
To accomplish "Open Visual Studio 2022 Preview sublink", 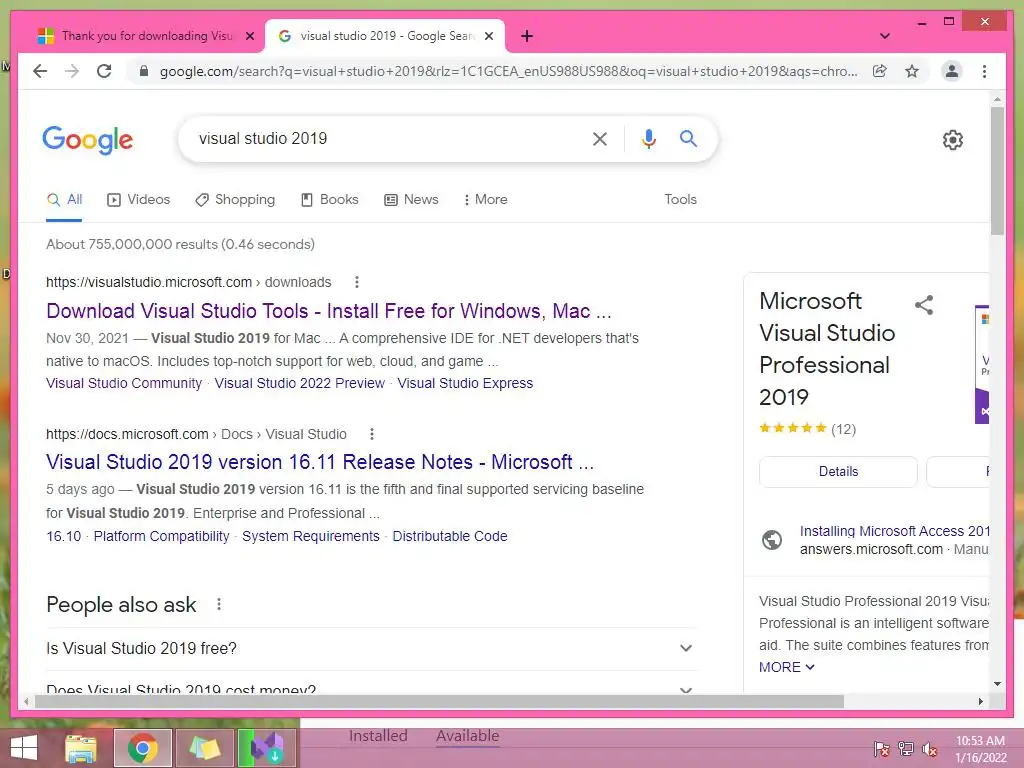I will tap(300, 383).
